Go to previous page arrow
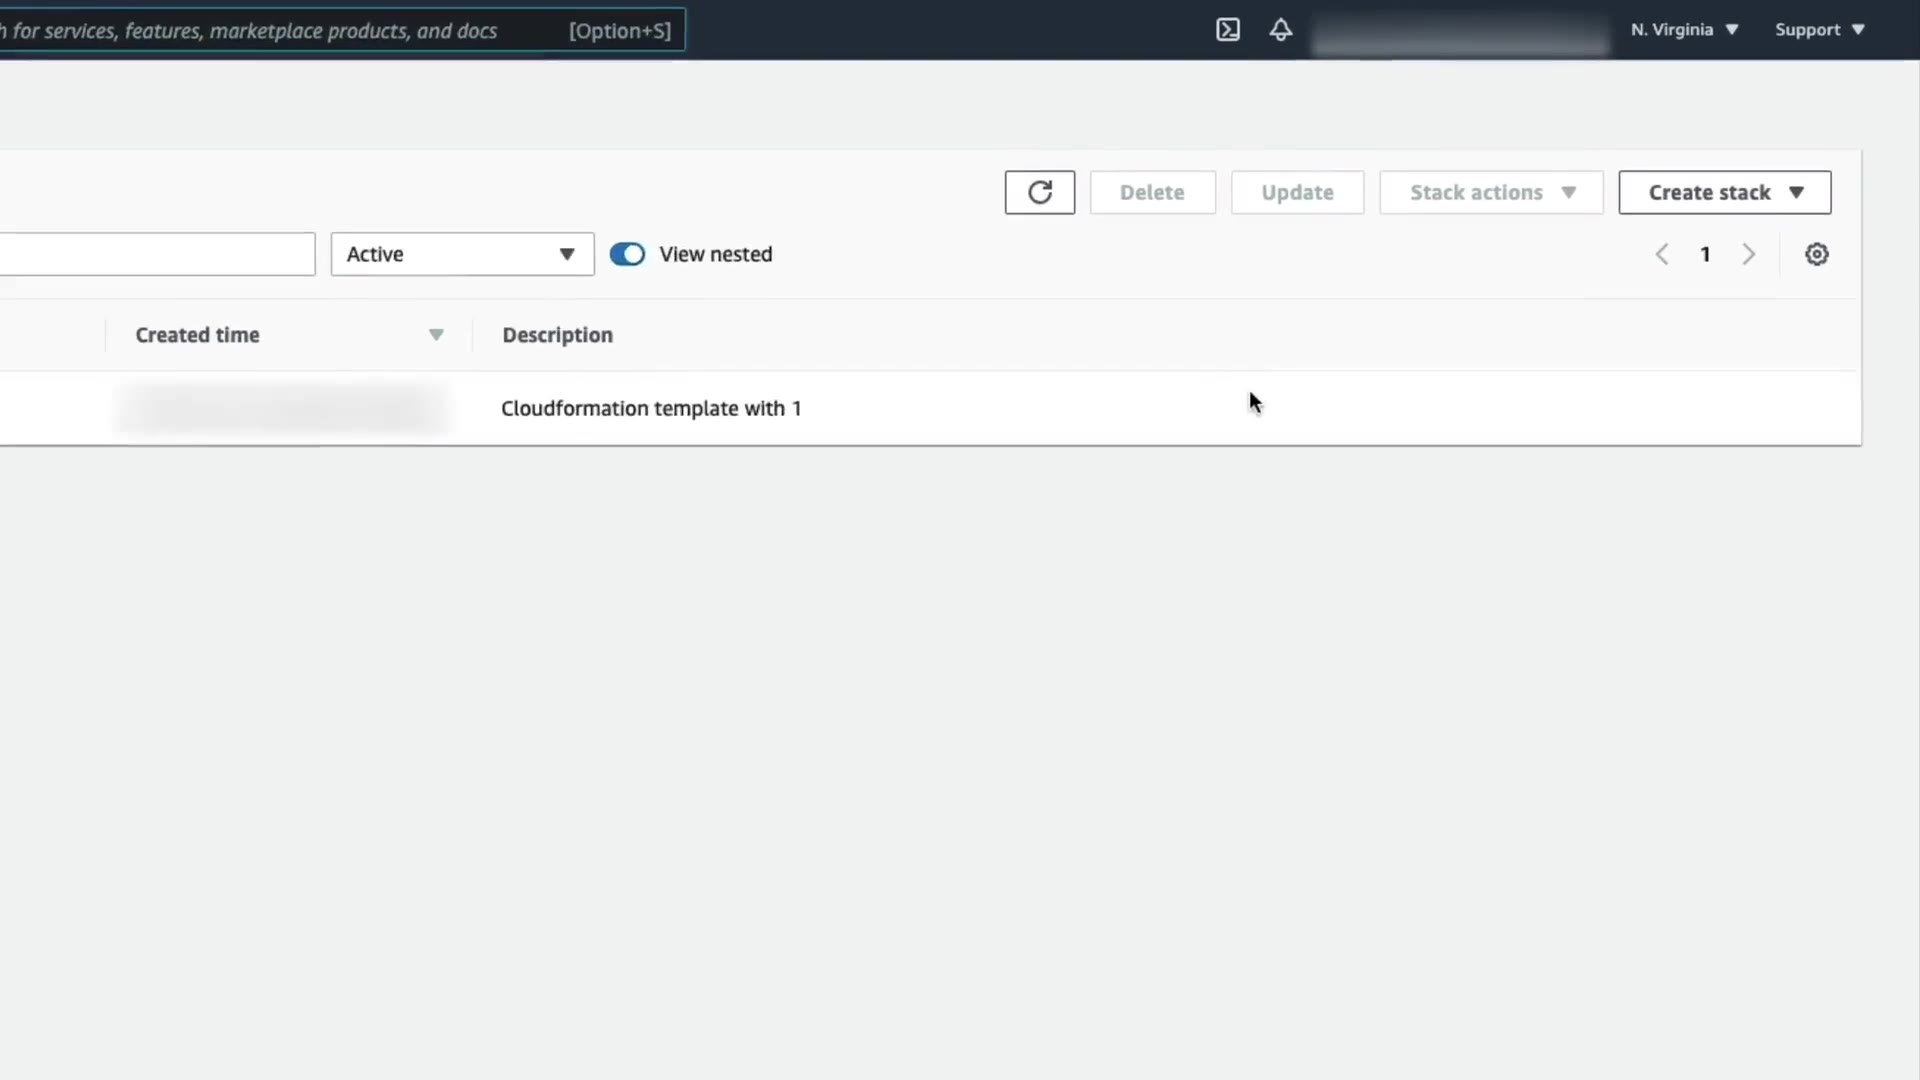 [1661, 254]
